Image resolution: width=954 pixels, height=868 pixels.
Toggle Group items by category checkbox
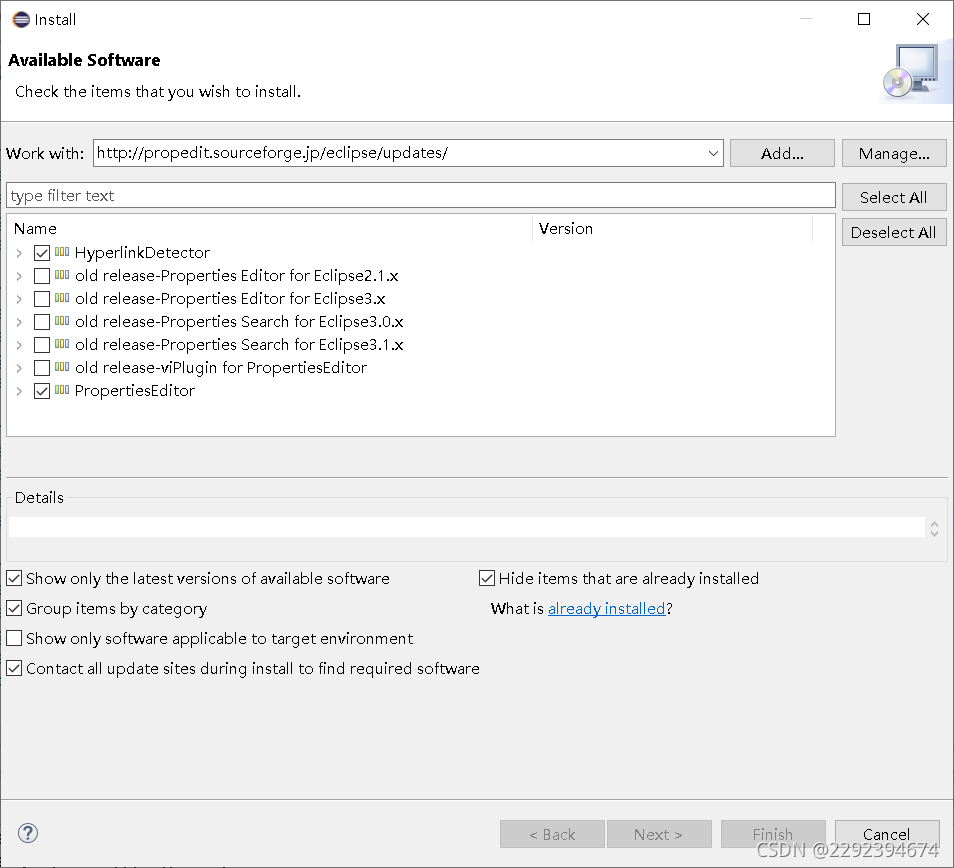[x=14, y=608]
